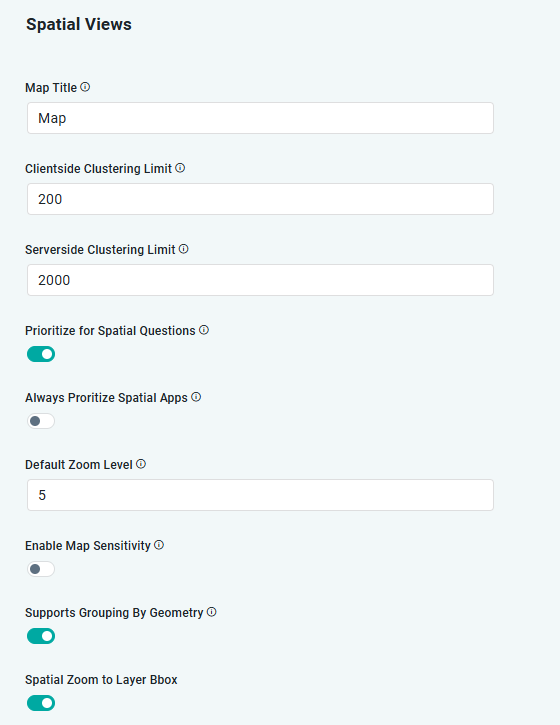Click the Map Title label text
560x725 pixels.
click(x=51, y=88)
